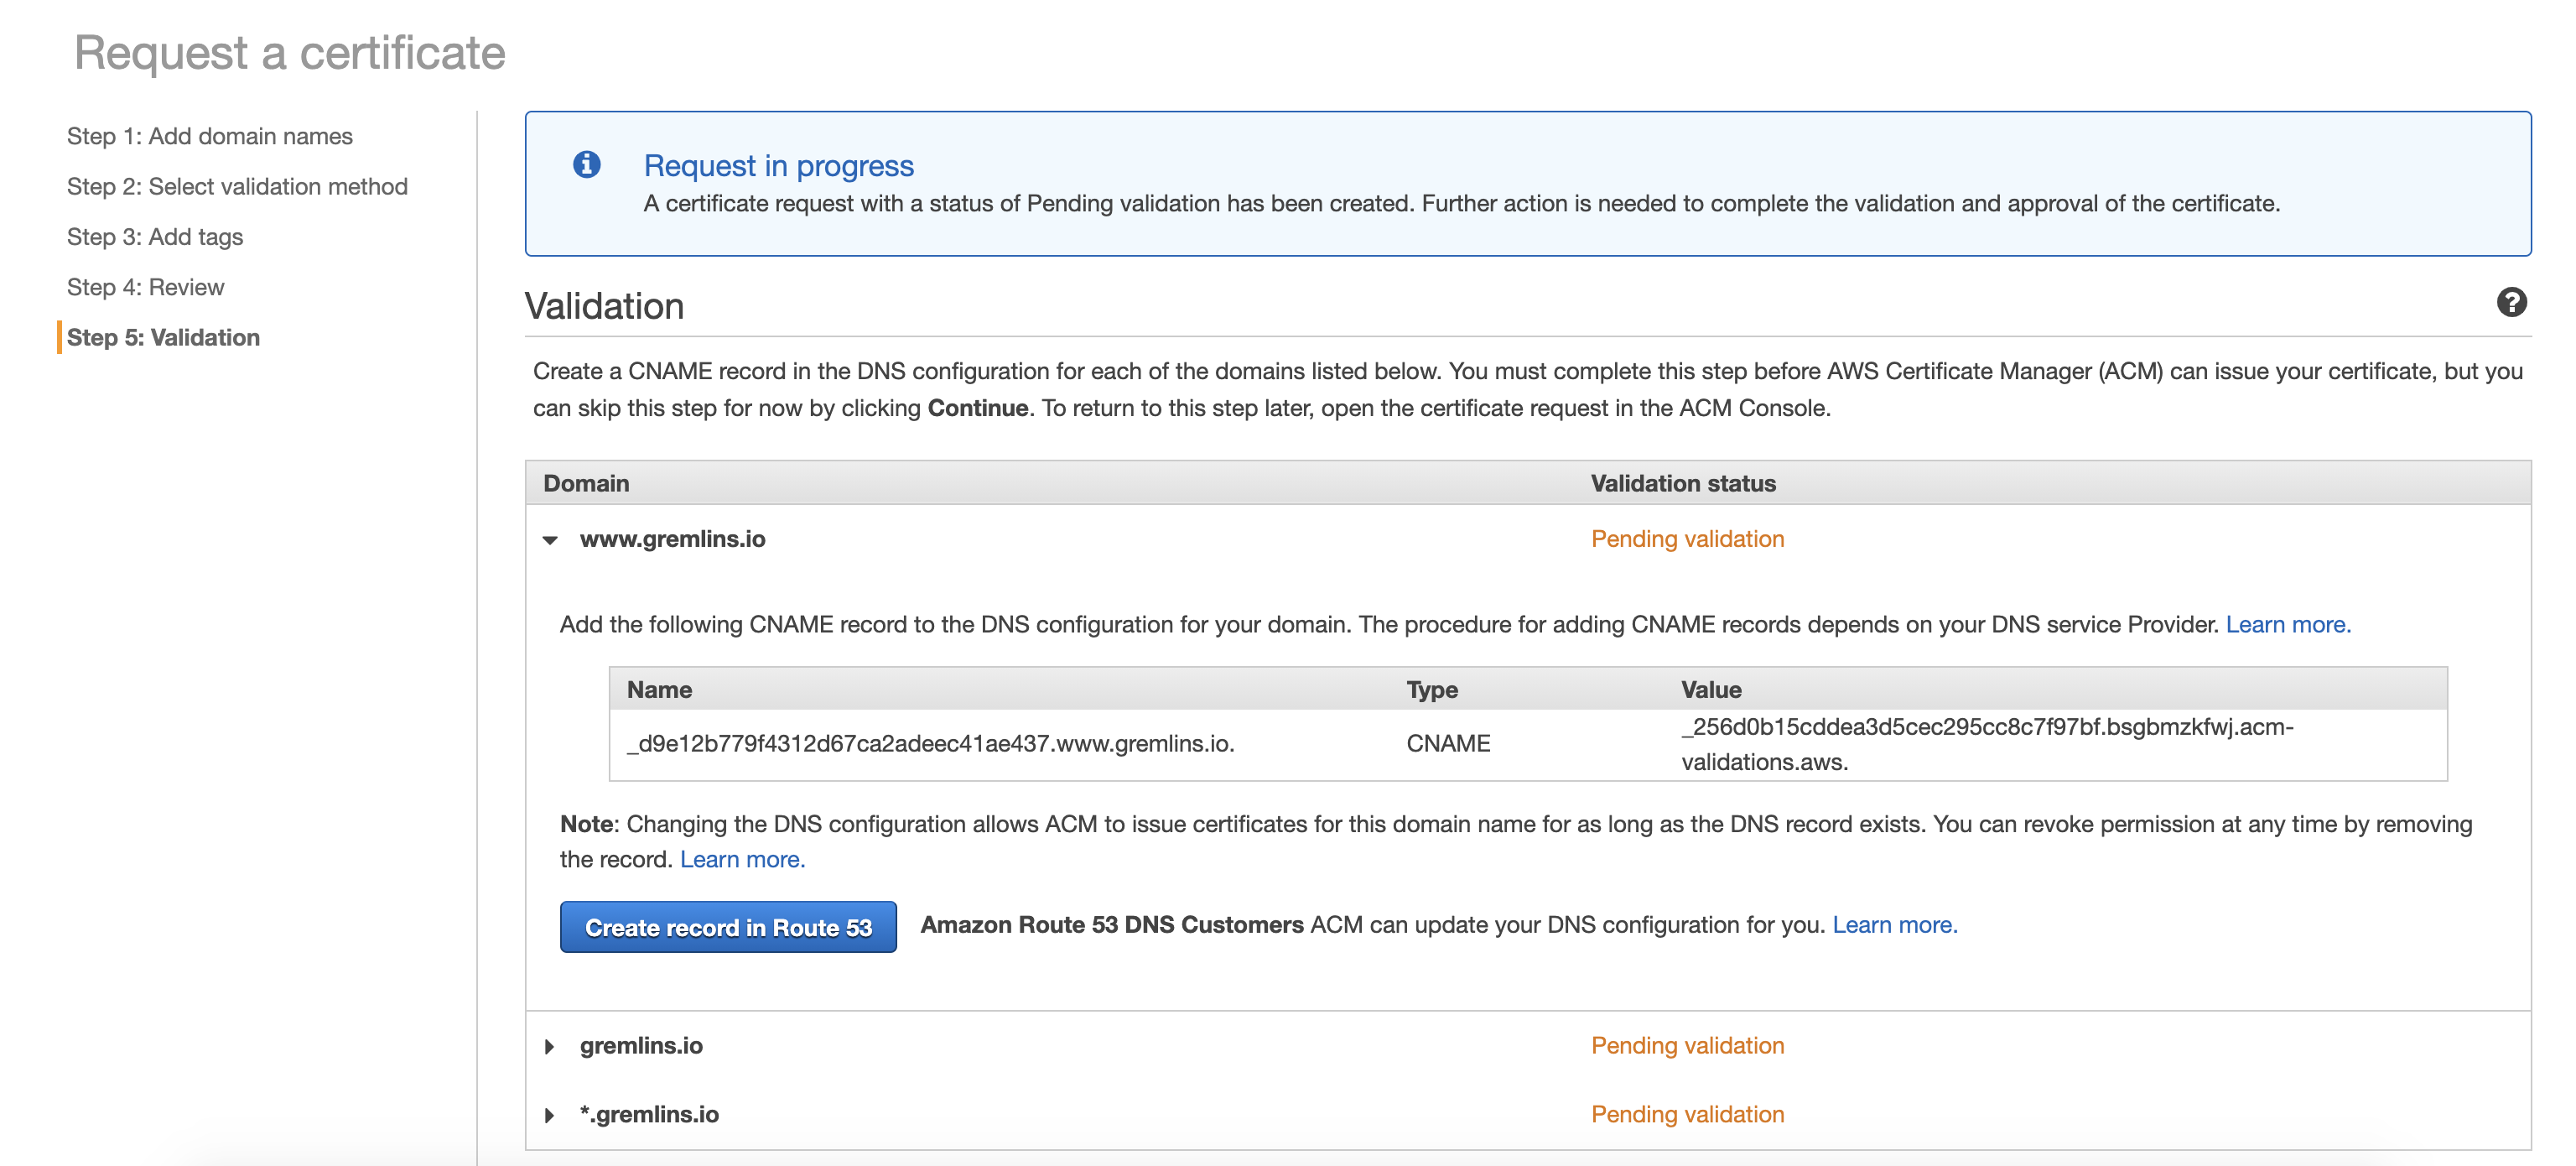This screenshot has width=2576, height=1166.
Task: Go to Step 2: Select validation method
Action: pyautogui.click(x=237, y=186)
